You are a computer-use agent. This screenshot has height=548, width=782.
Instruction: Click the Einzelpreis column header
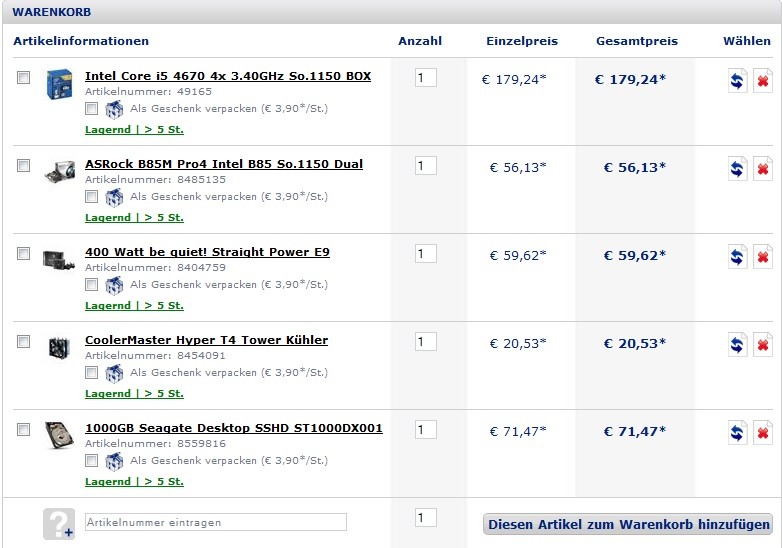click(x=522, y=41)
